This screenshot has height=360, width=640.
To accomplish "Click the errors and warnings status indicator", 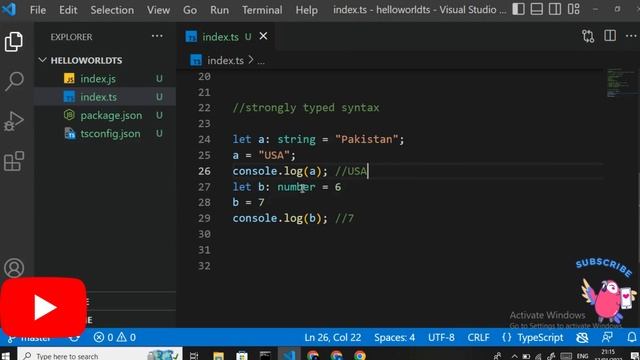I will [x=115, y=338].
